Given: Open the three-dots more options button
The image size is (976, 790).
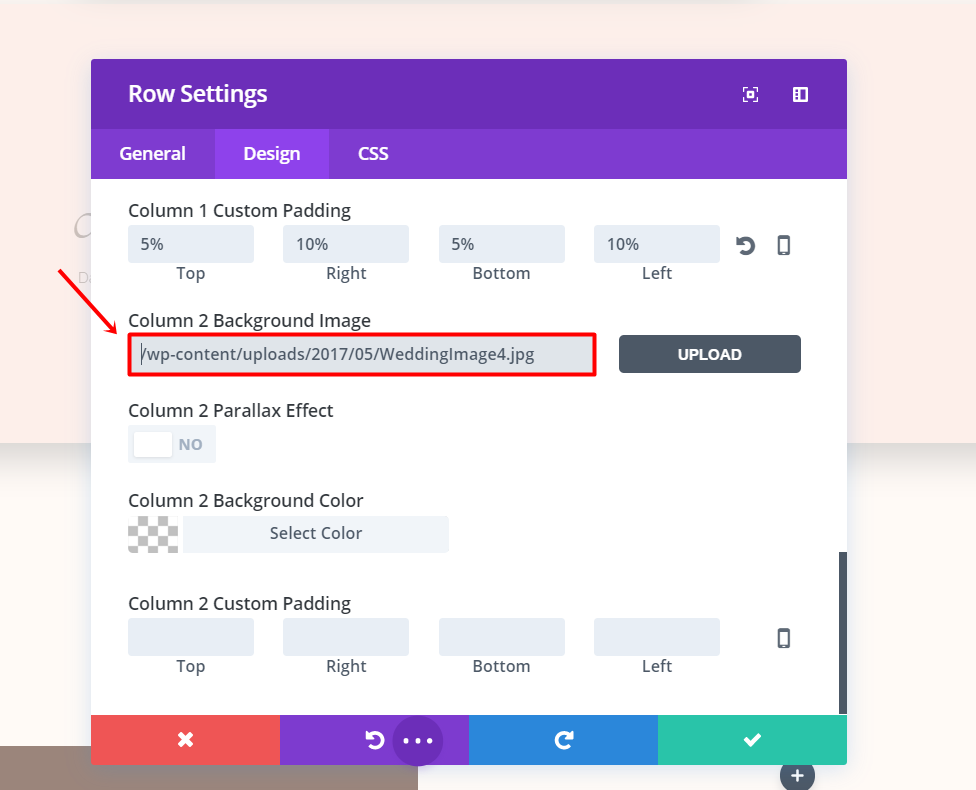Looking at the screenshot, I should pyautogui.click(x=418, y=741).
